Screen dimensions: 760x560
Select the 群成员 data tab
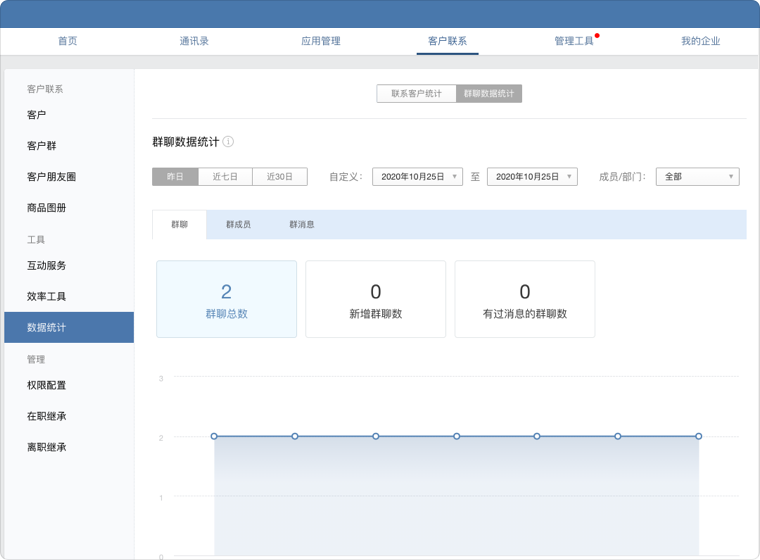[238, 224]
